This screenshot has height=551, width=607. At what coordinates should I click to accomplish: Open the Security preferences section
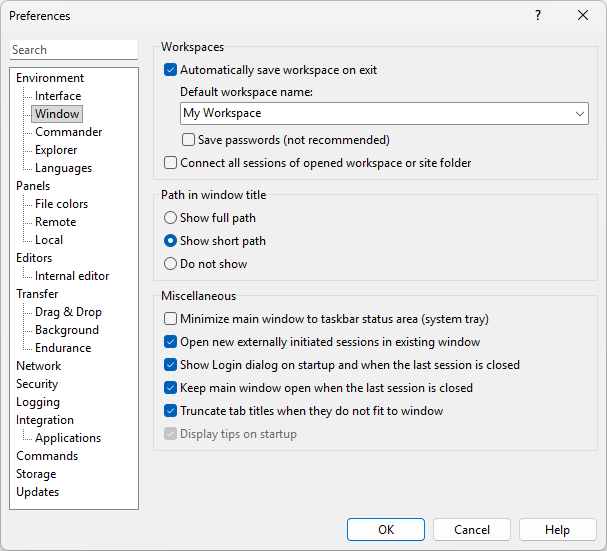click(x=37, y=384)
